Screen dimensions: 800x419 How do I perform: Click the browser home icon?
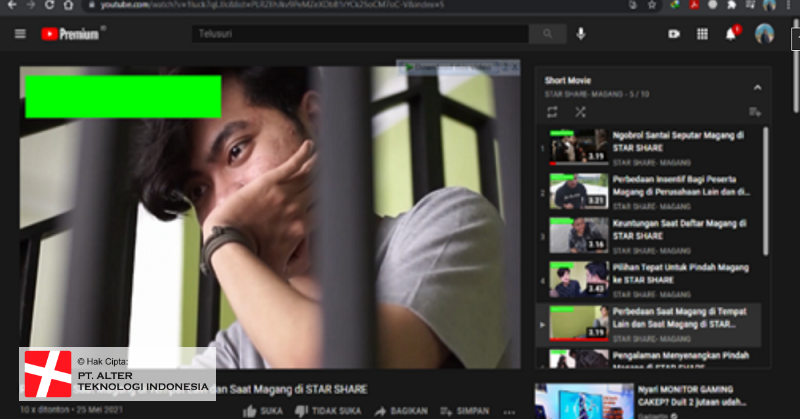[68, 5]
